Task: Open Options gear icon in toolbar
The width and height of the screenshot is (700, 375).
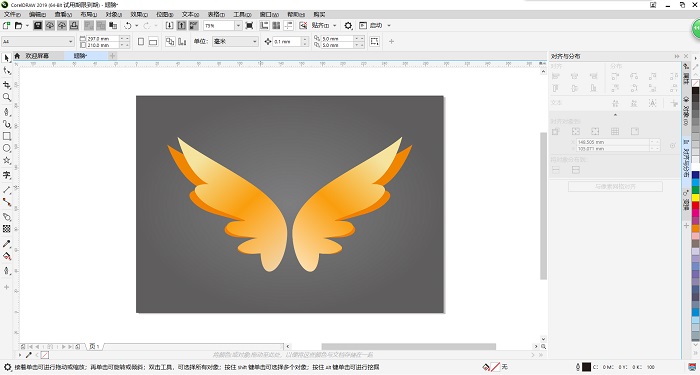Action: 348,25
